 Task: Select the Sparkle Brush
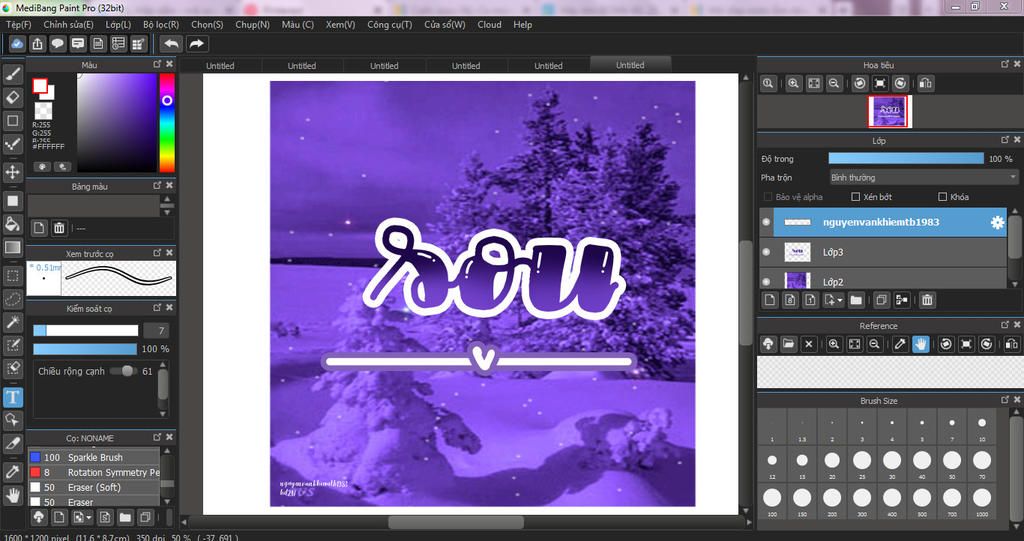pos(93,457)
